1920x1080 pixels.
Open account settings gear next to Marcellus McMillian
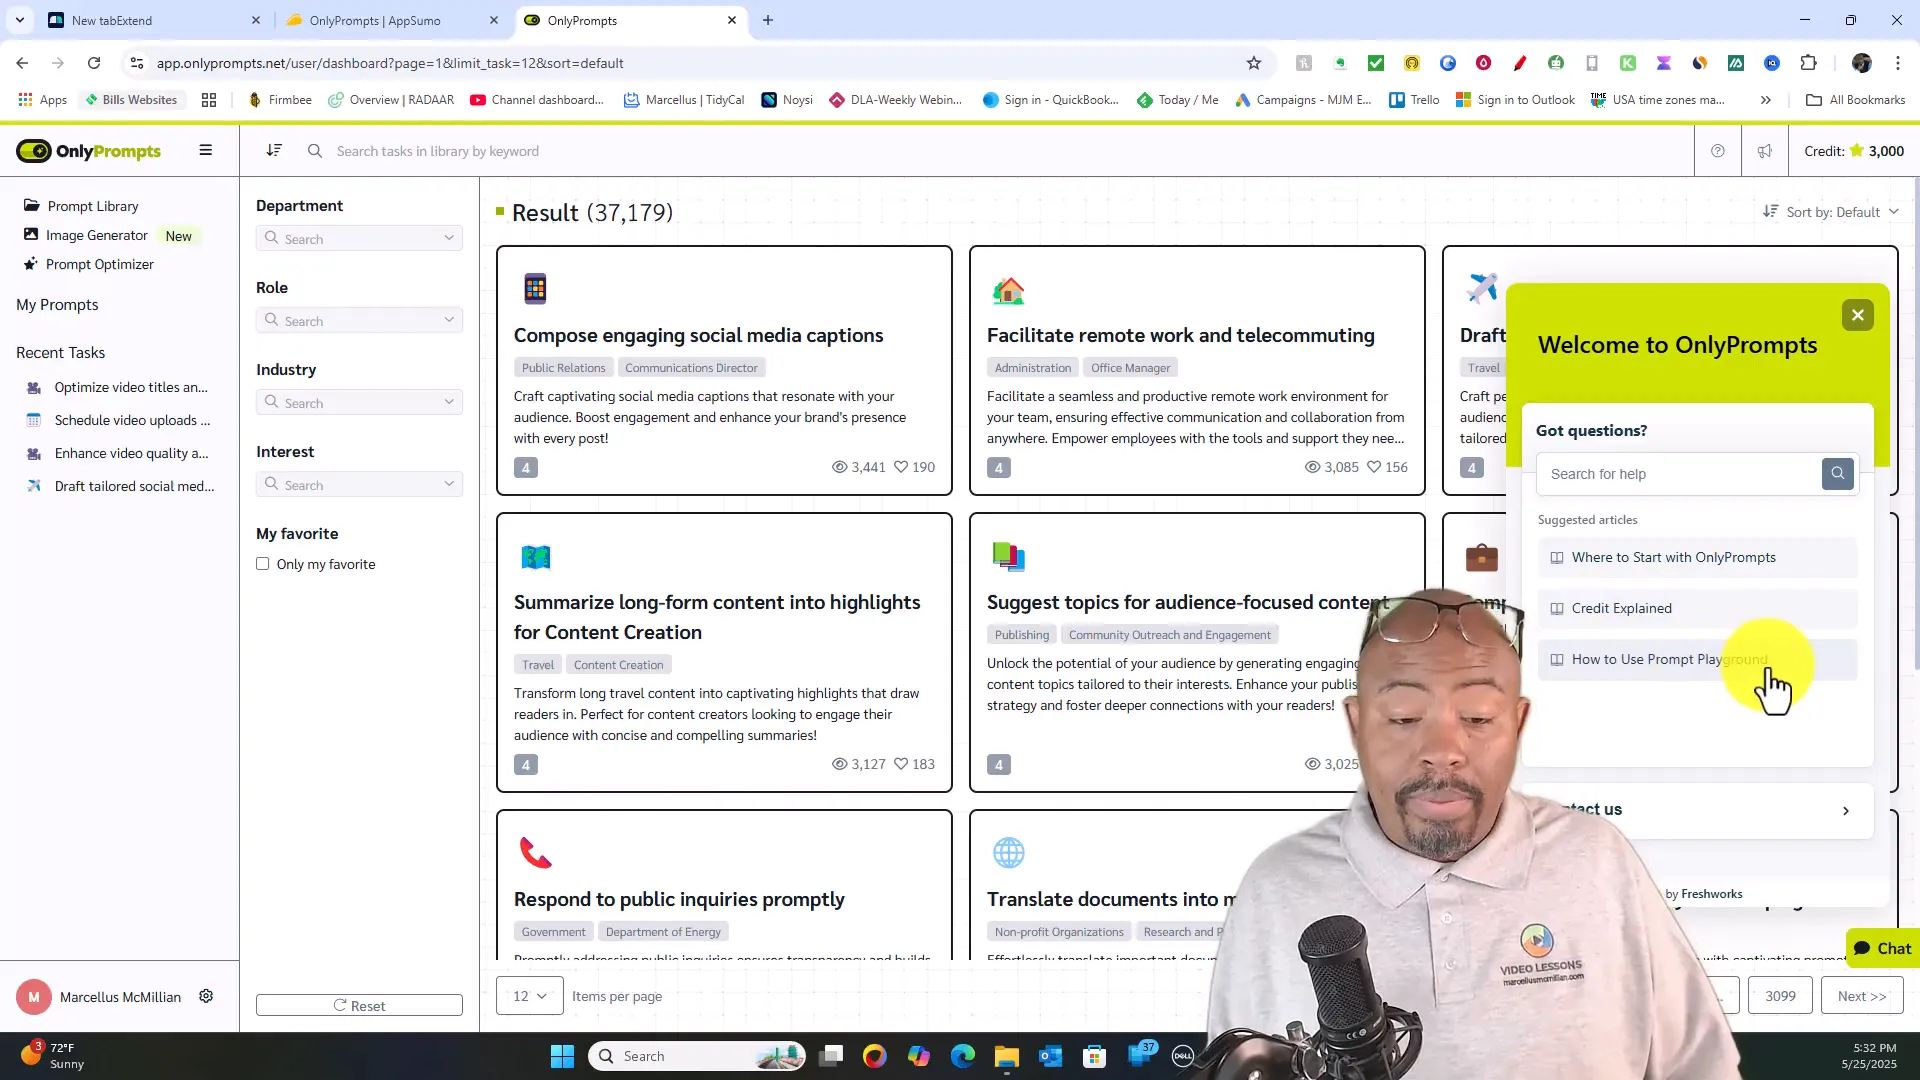click(x=206, y=996)
